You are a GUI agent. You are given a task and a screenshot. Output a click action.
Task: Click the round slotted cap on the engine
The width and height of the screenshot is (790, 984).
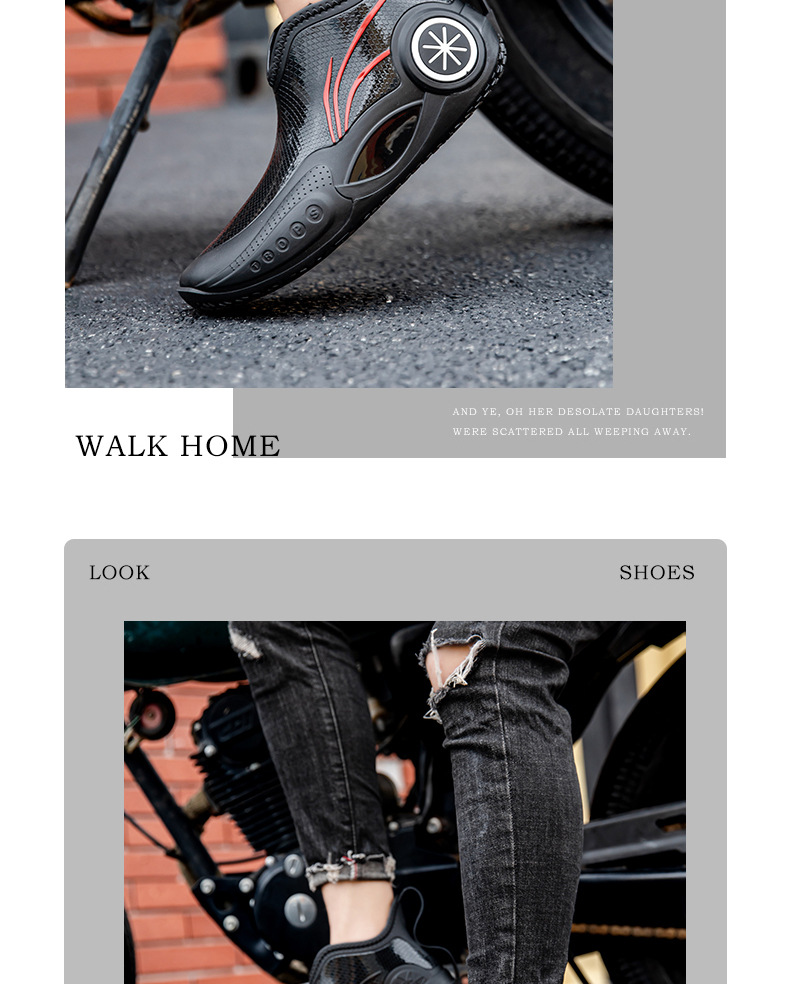pyautogui.click(x=301, y=910)
